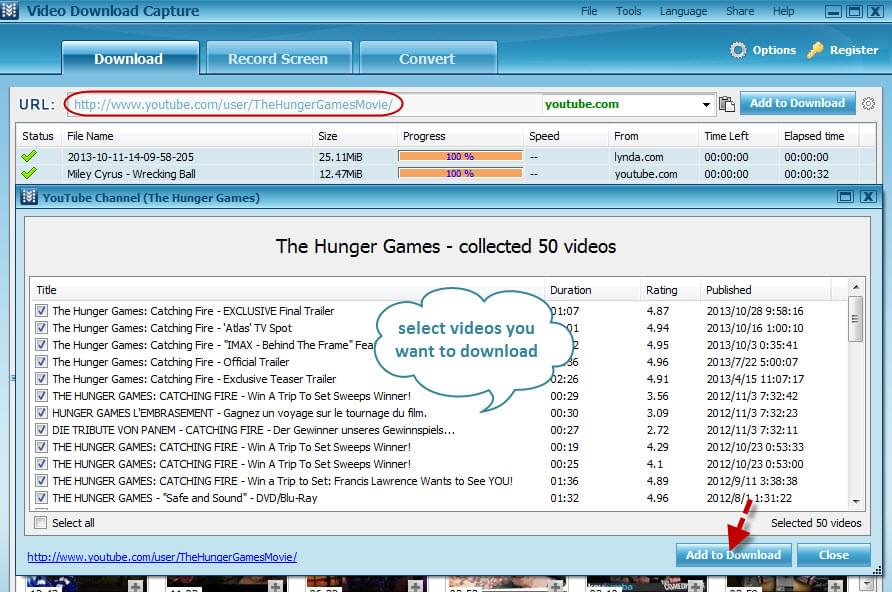Click the Options label
The width and height of the screenshot is (892, 592).
[774, 50]
